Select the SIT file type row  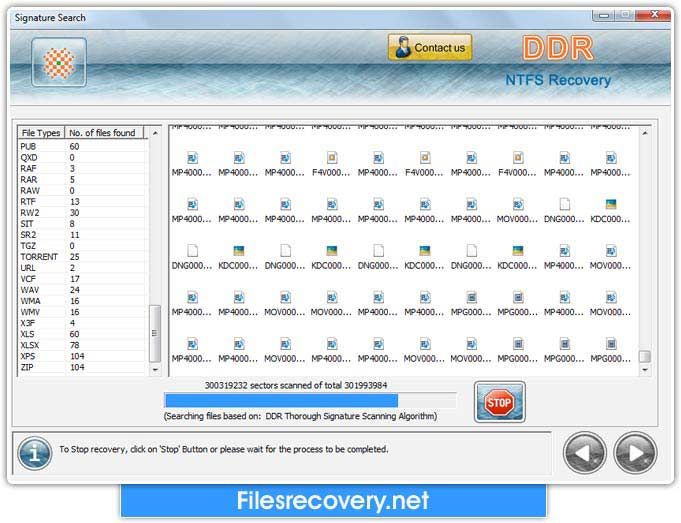[x=82, y=224]
